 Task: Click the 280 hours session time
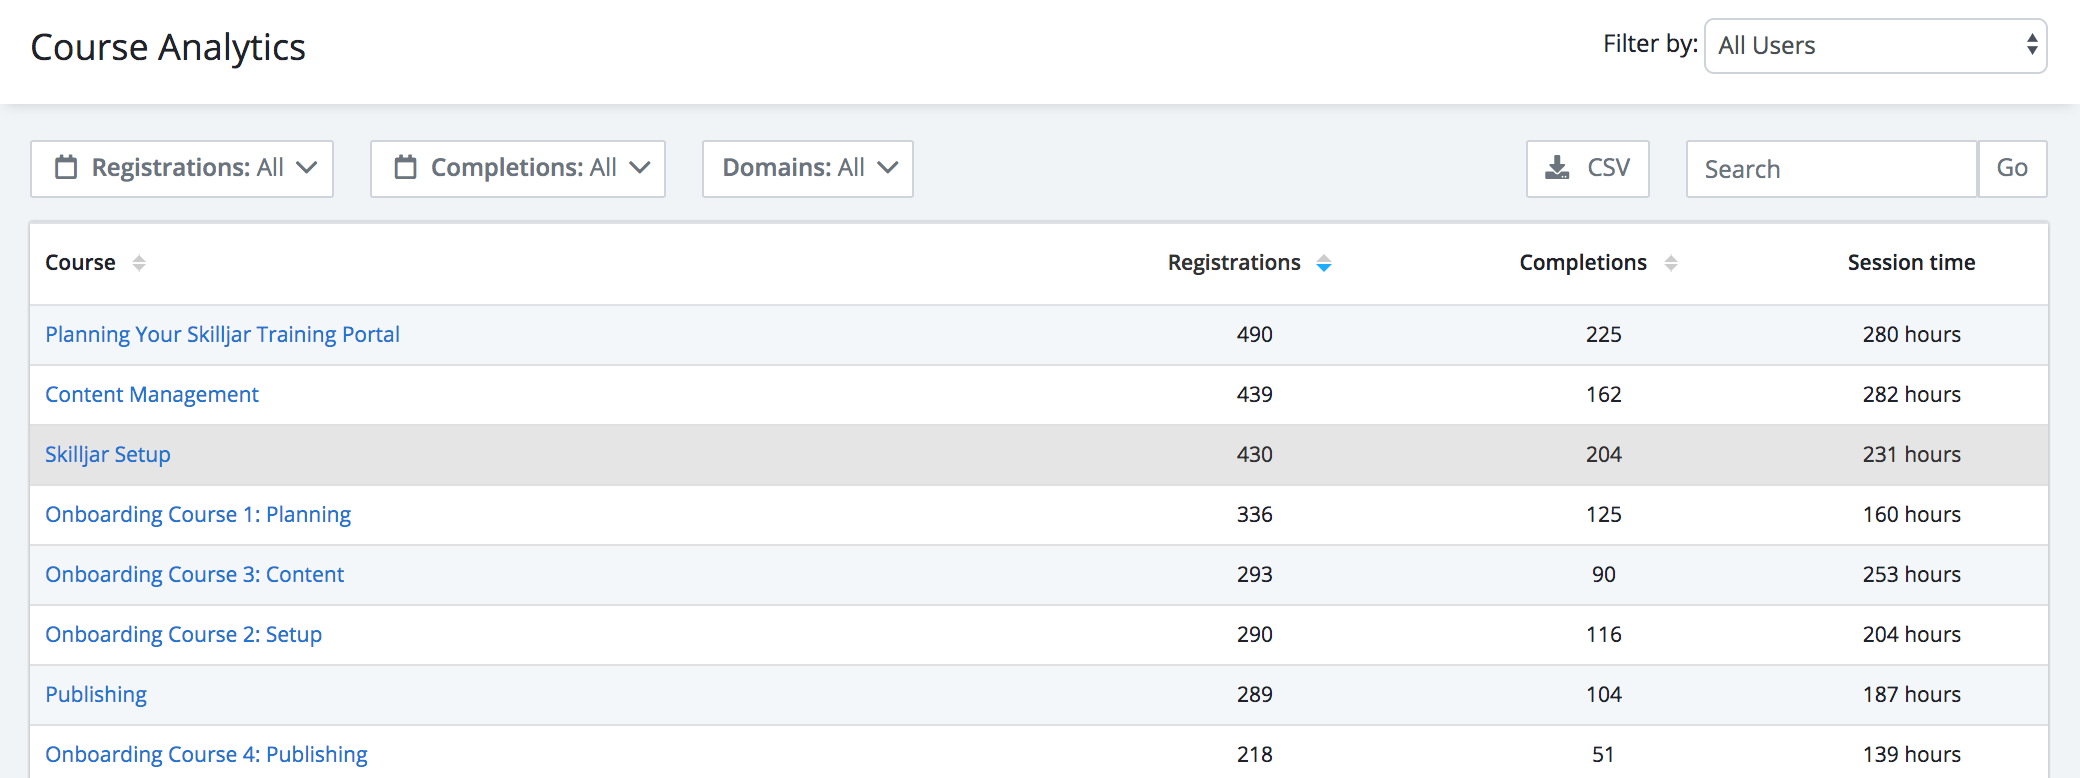point(1911,334)
